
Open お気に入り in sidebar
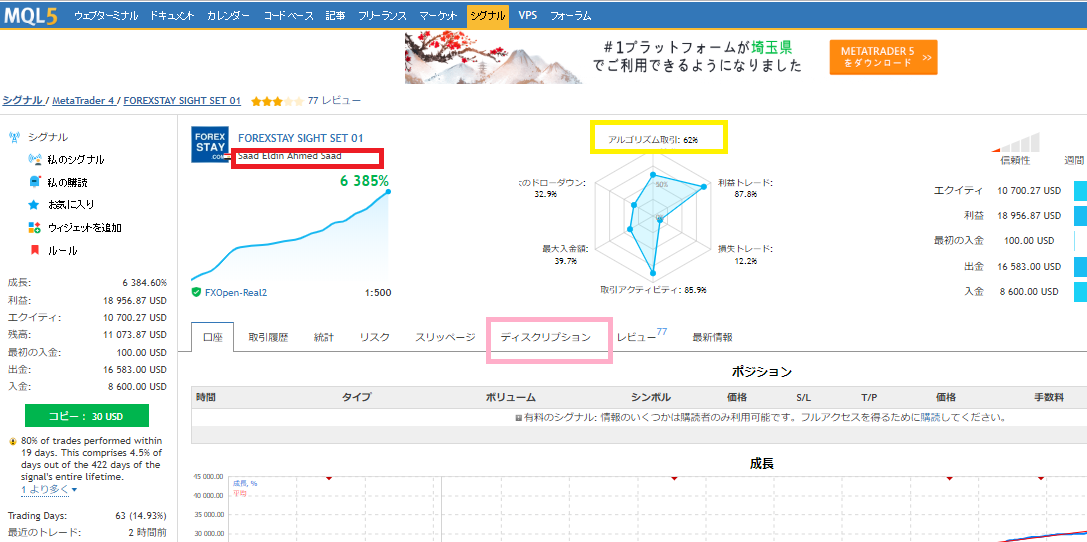coord(71,205)
